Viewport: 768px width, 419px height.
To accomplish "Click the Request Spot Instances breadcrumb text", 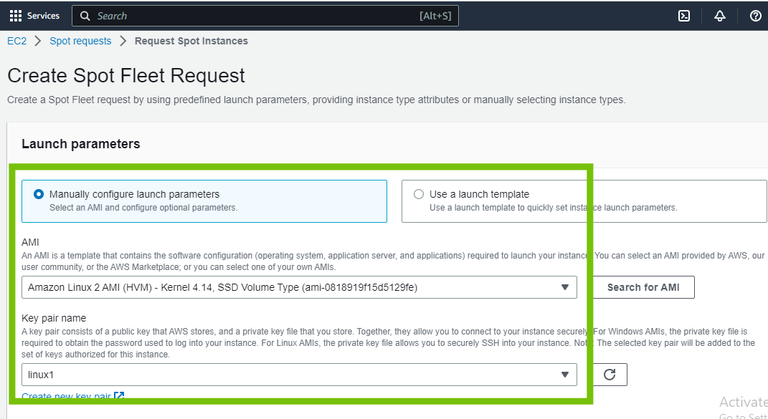I will (191, 41).
